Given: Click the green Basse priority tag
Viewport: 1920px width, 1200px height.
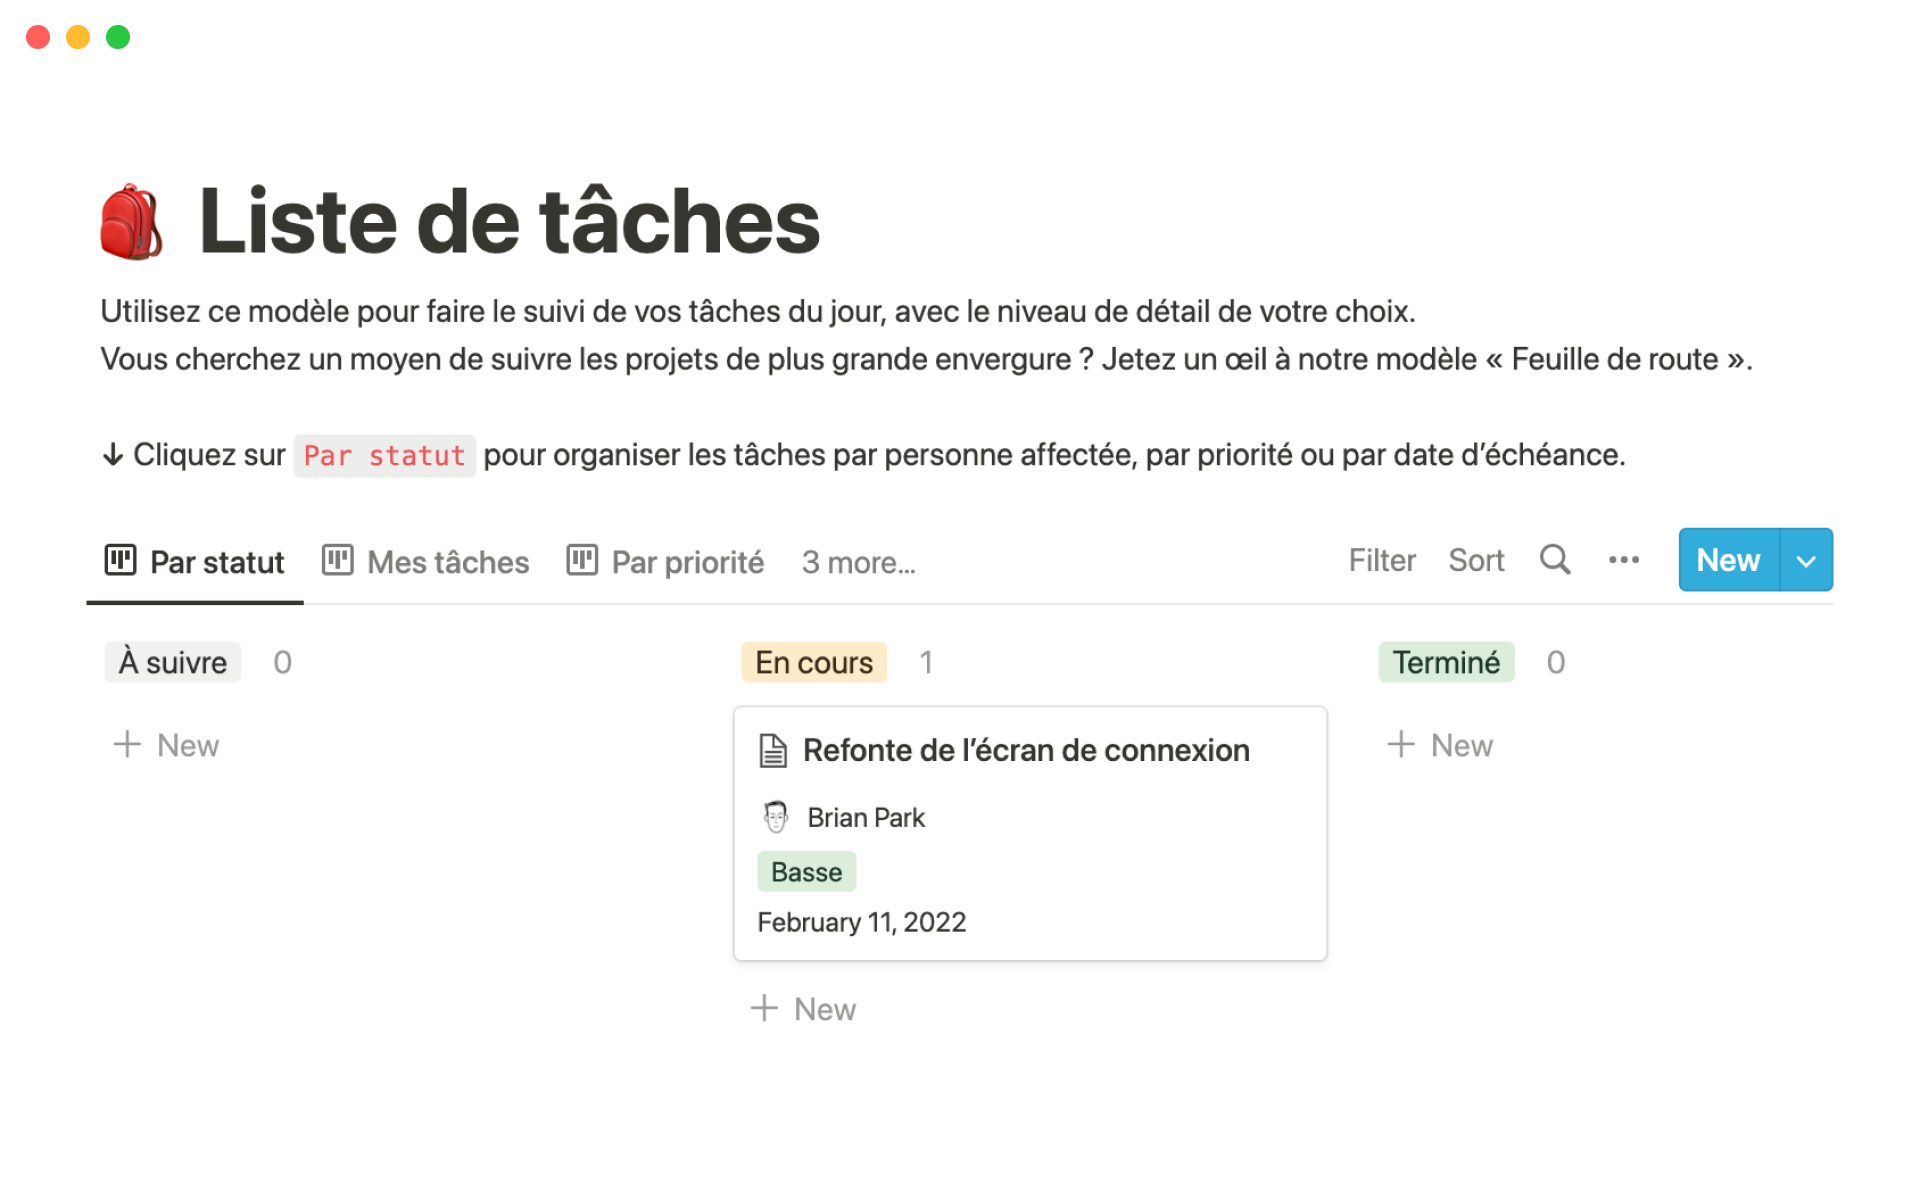Looking at the screenshot, I should [806, 872].
